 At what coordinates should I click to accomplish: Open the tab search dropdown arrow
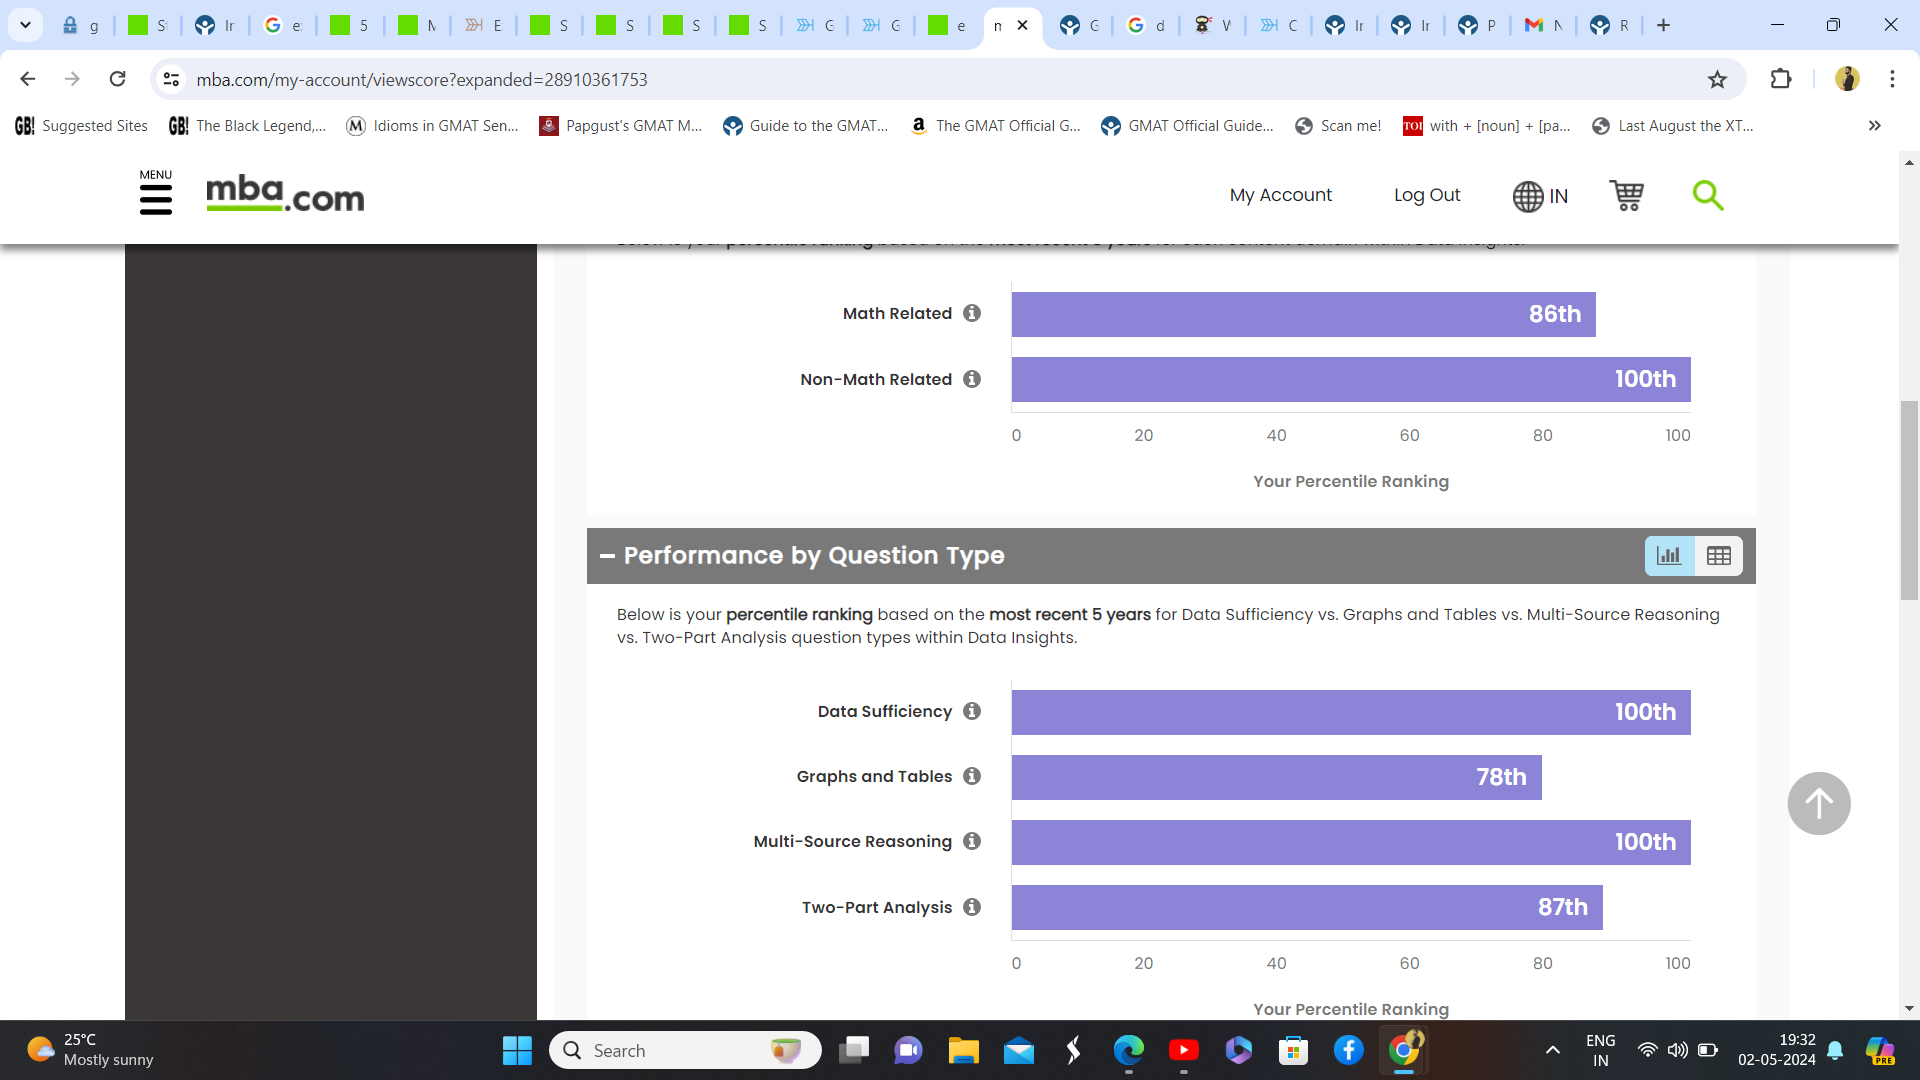pyautogui.click(x=25, y=25)
